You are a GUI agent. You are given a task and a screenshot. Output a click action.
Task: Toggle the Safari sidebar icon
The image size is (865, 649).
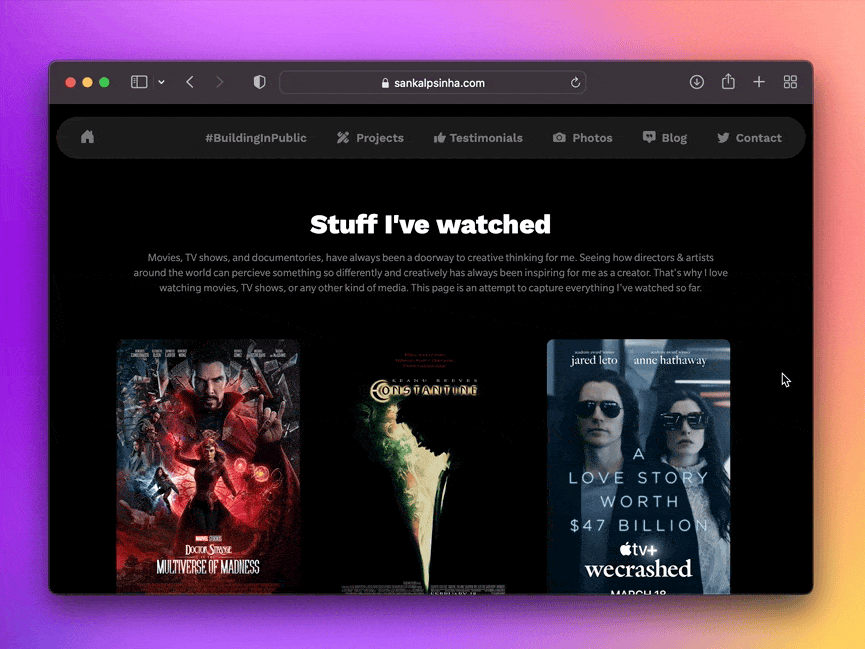138,82
